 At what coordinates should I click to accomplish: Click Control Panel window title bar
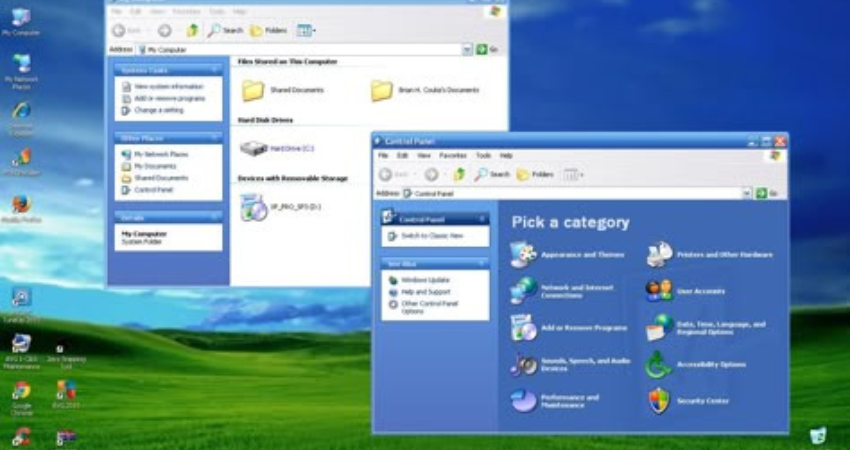579,141
